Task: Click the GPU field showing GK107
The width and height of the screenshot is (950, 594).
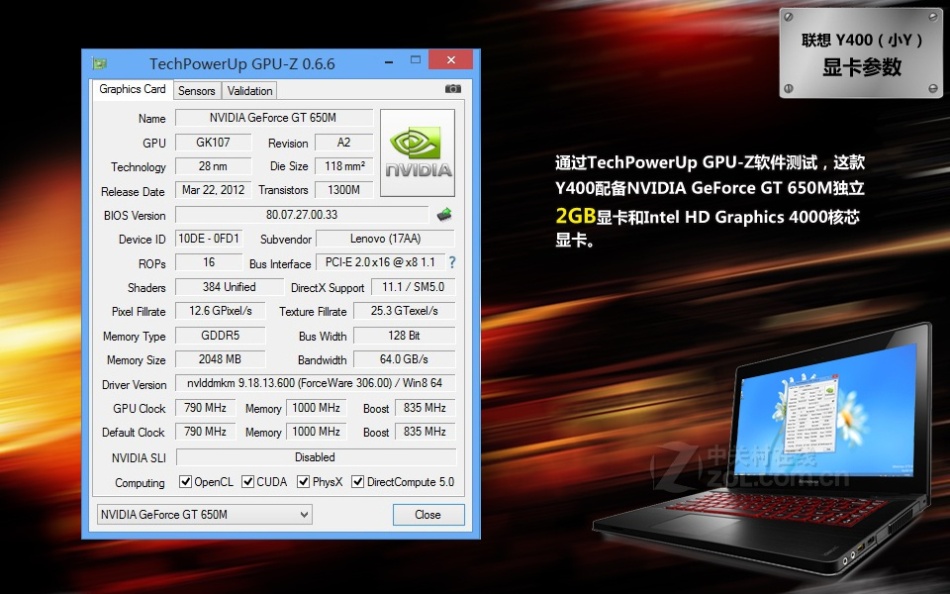Action: coord(213,142)
